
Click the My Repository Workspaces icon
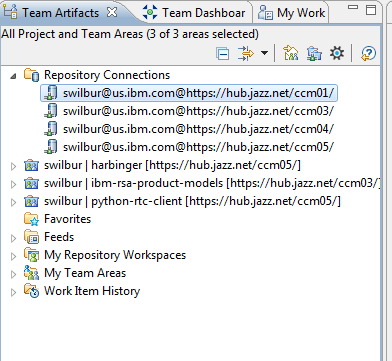click(x=32, y=255)
